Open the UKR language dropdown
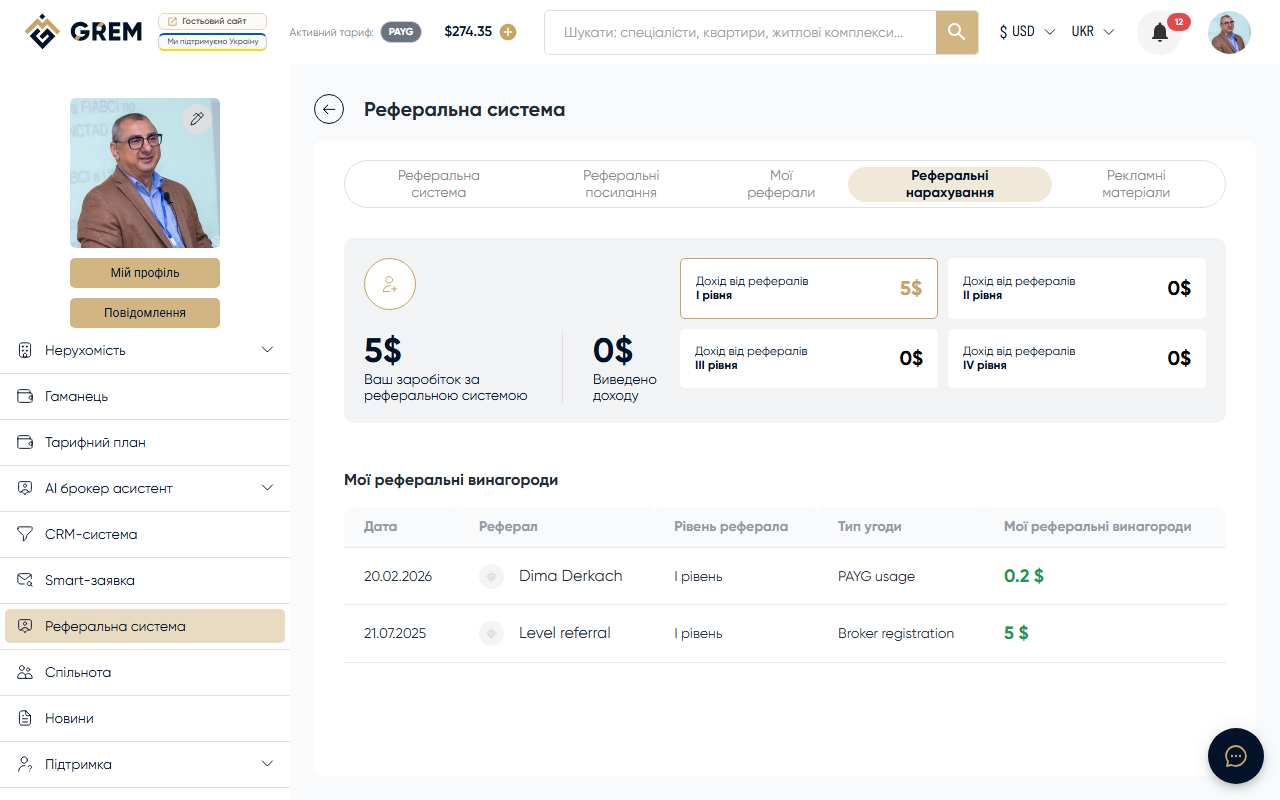 pyautogui.click(x=1091, y=31)
